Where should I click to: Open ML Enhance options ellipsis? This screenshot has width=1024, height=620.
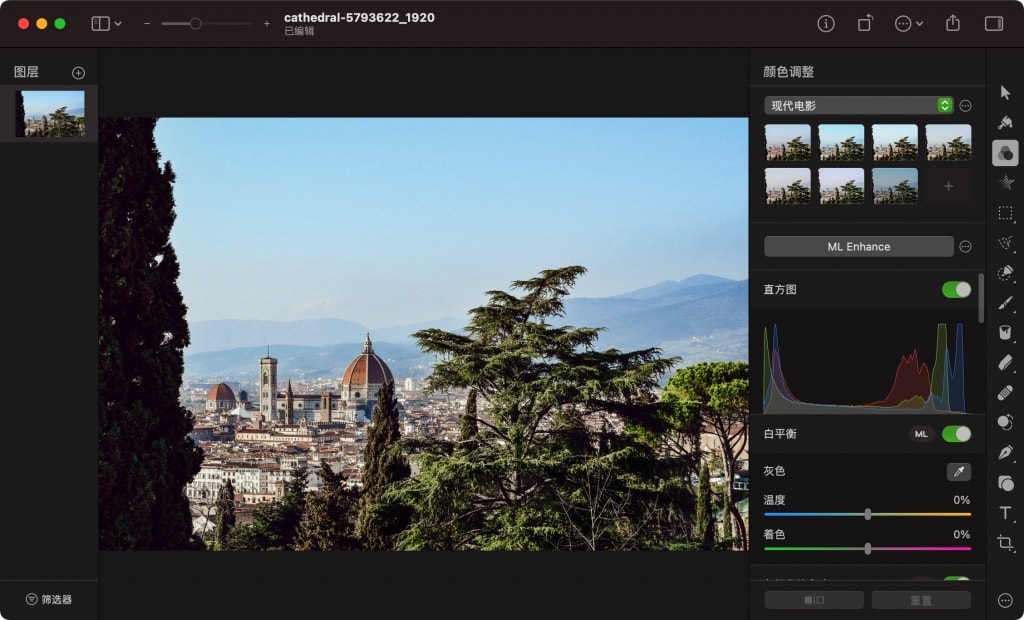965,246
